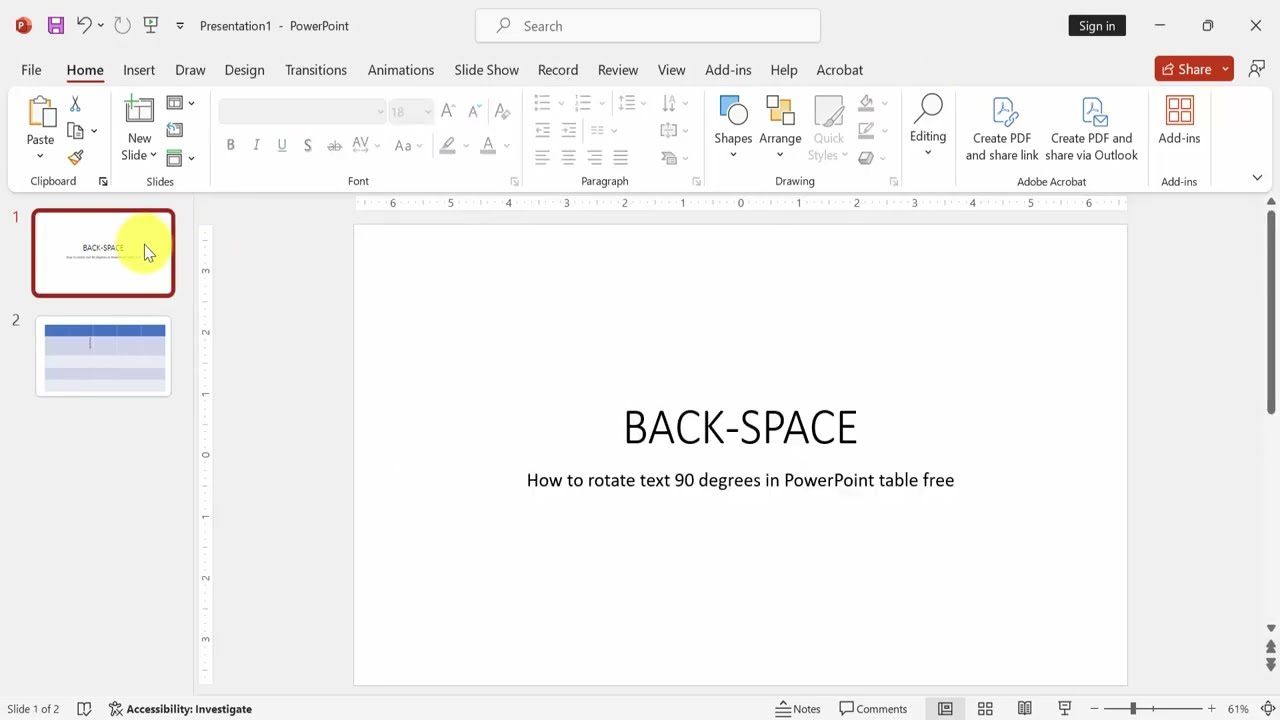The height and width of the screenshot is (720, 1280).
Task: Start presentation from beginning icon in title bar
Action: coord(150,25)
